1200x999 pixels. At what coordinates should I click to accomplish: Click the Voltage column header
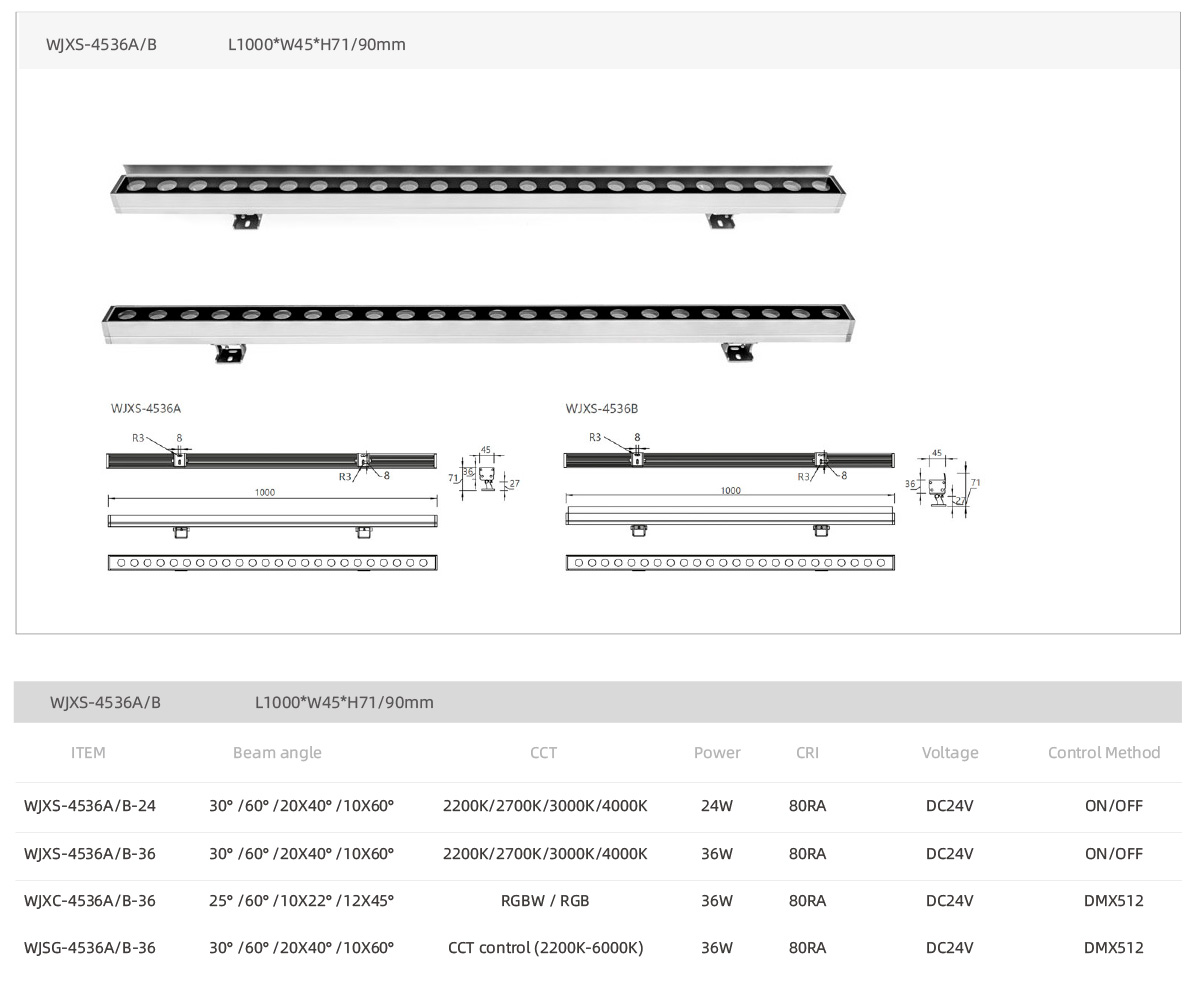click(x=950, y=752)
